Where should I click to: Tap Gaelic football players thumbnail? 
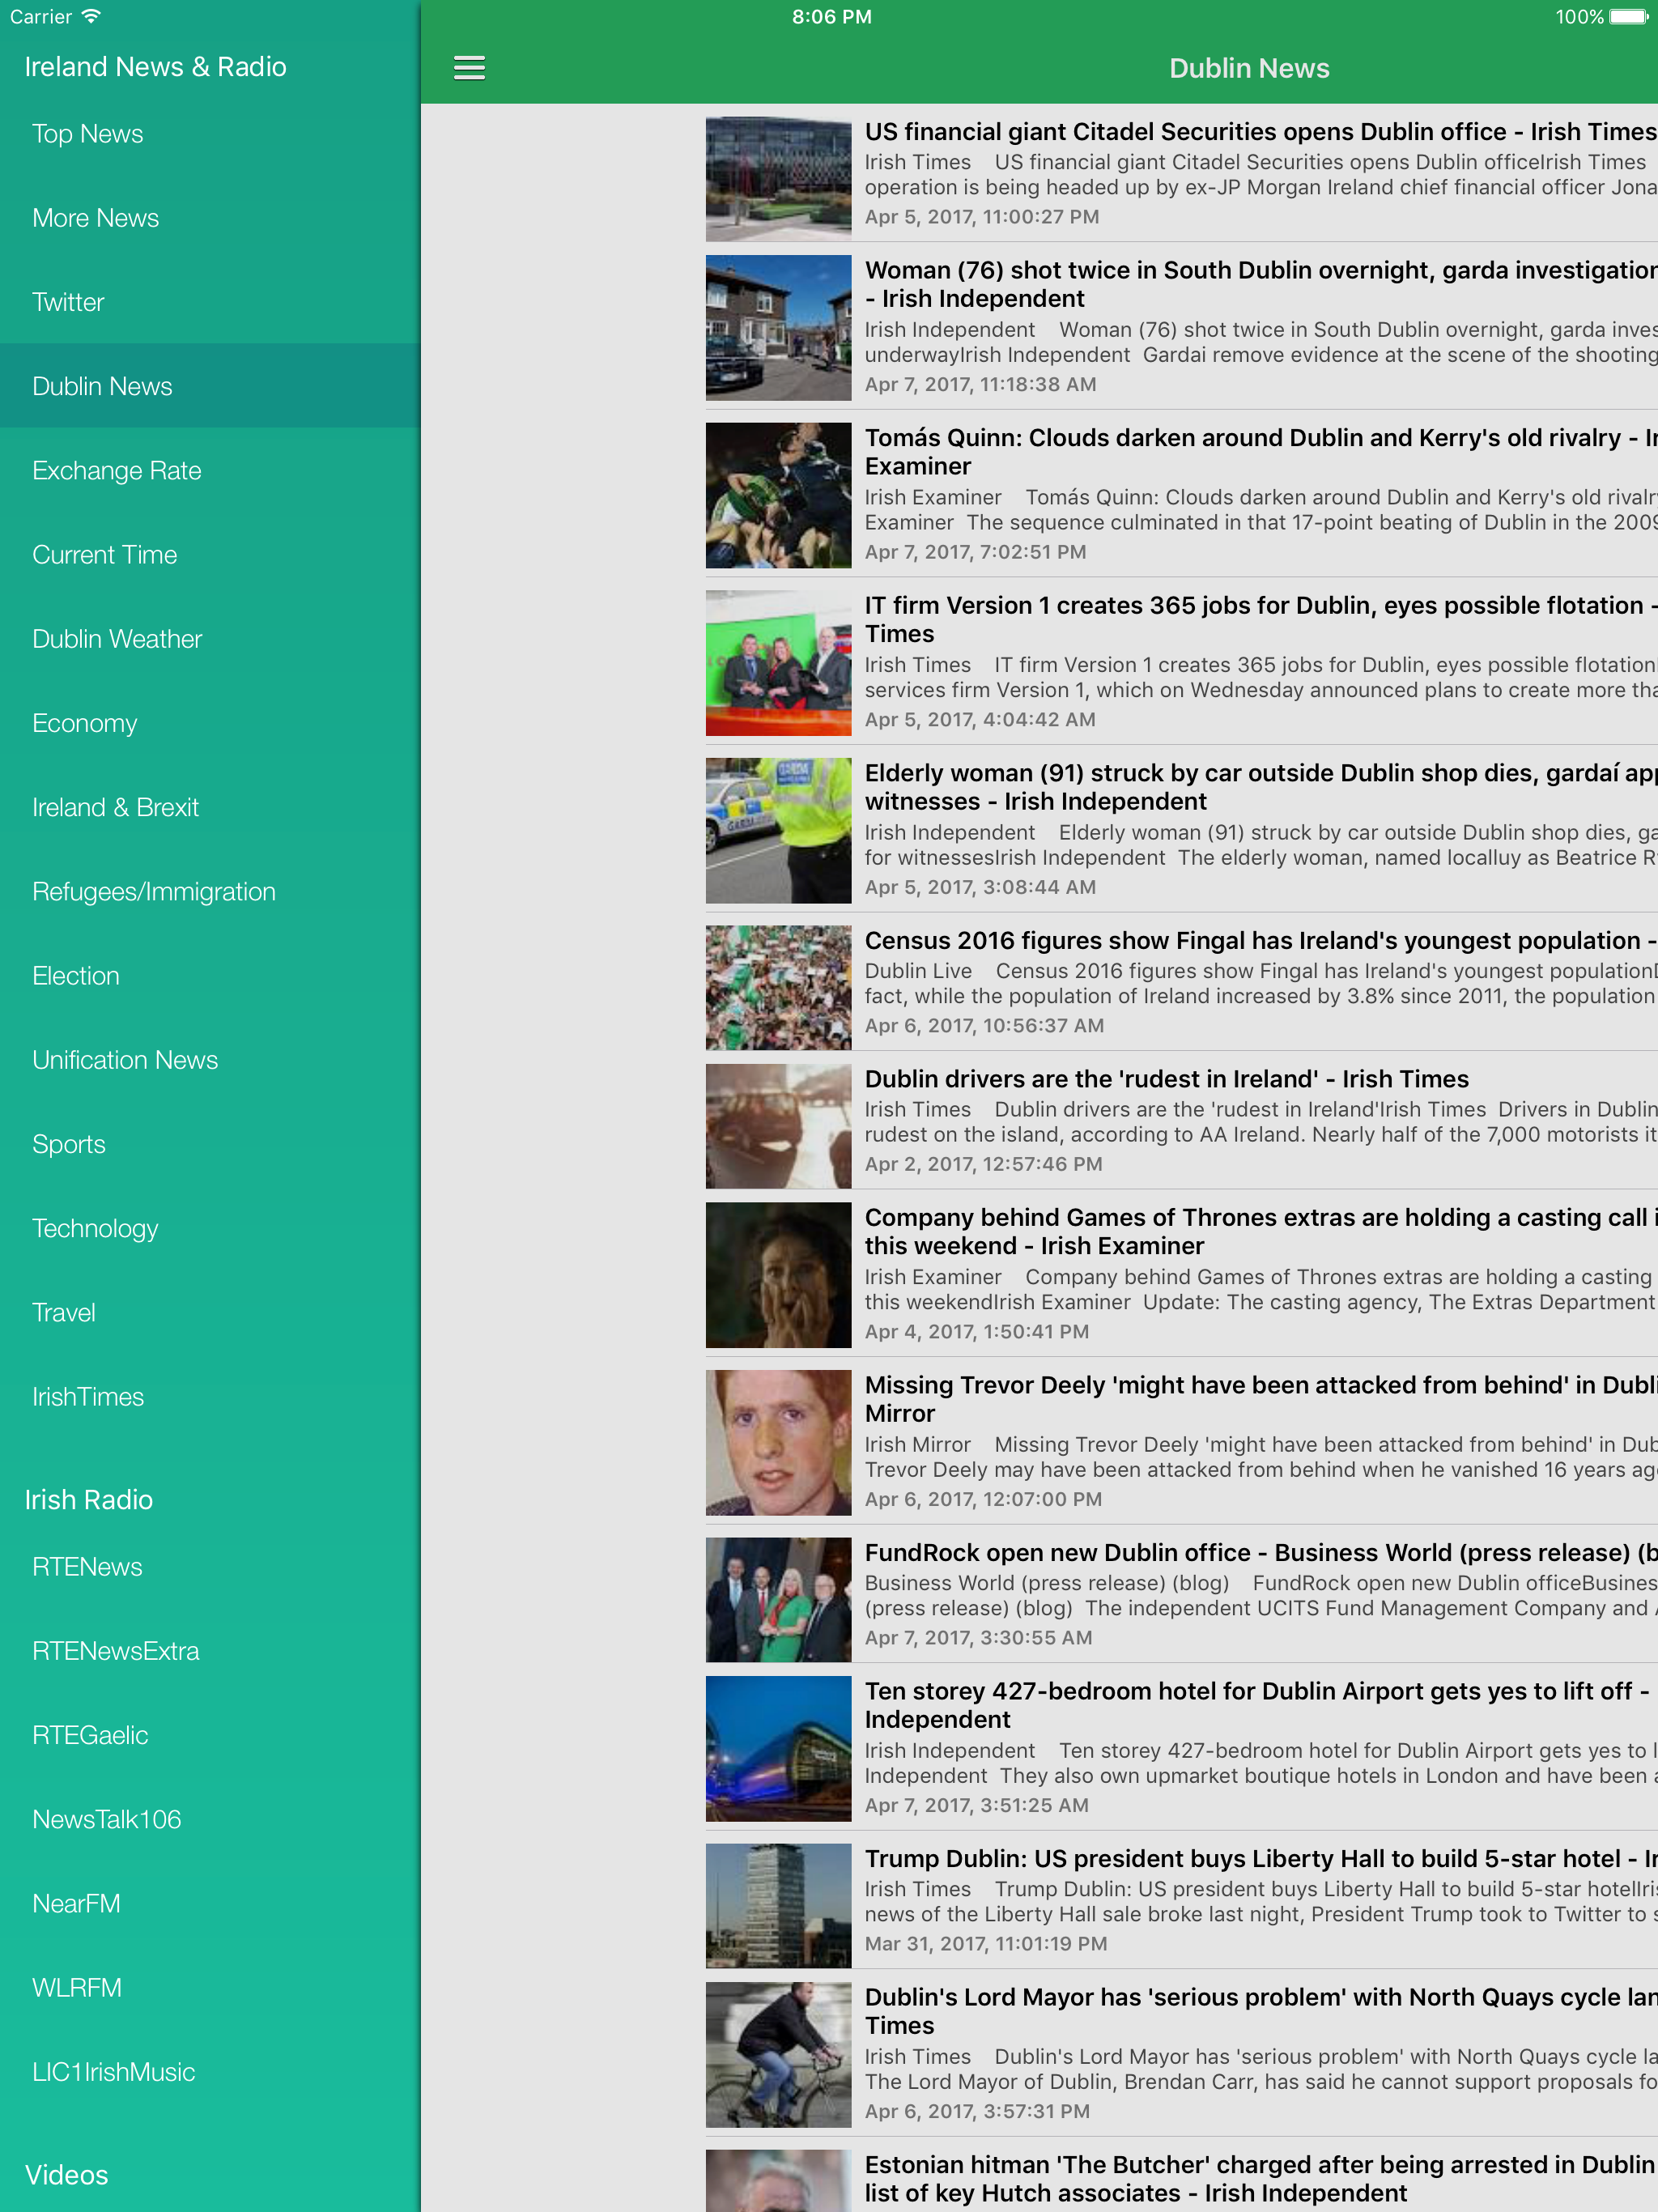pyautogui.click(x=778, y=495)
